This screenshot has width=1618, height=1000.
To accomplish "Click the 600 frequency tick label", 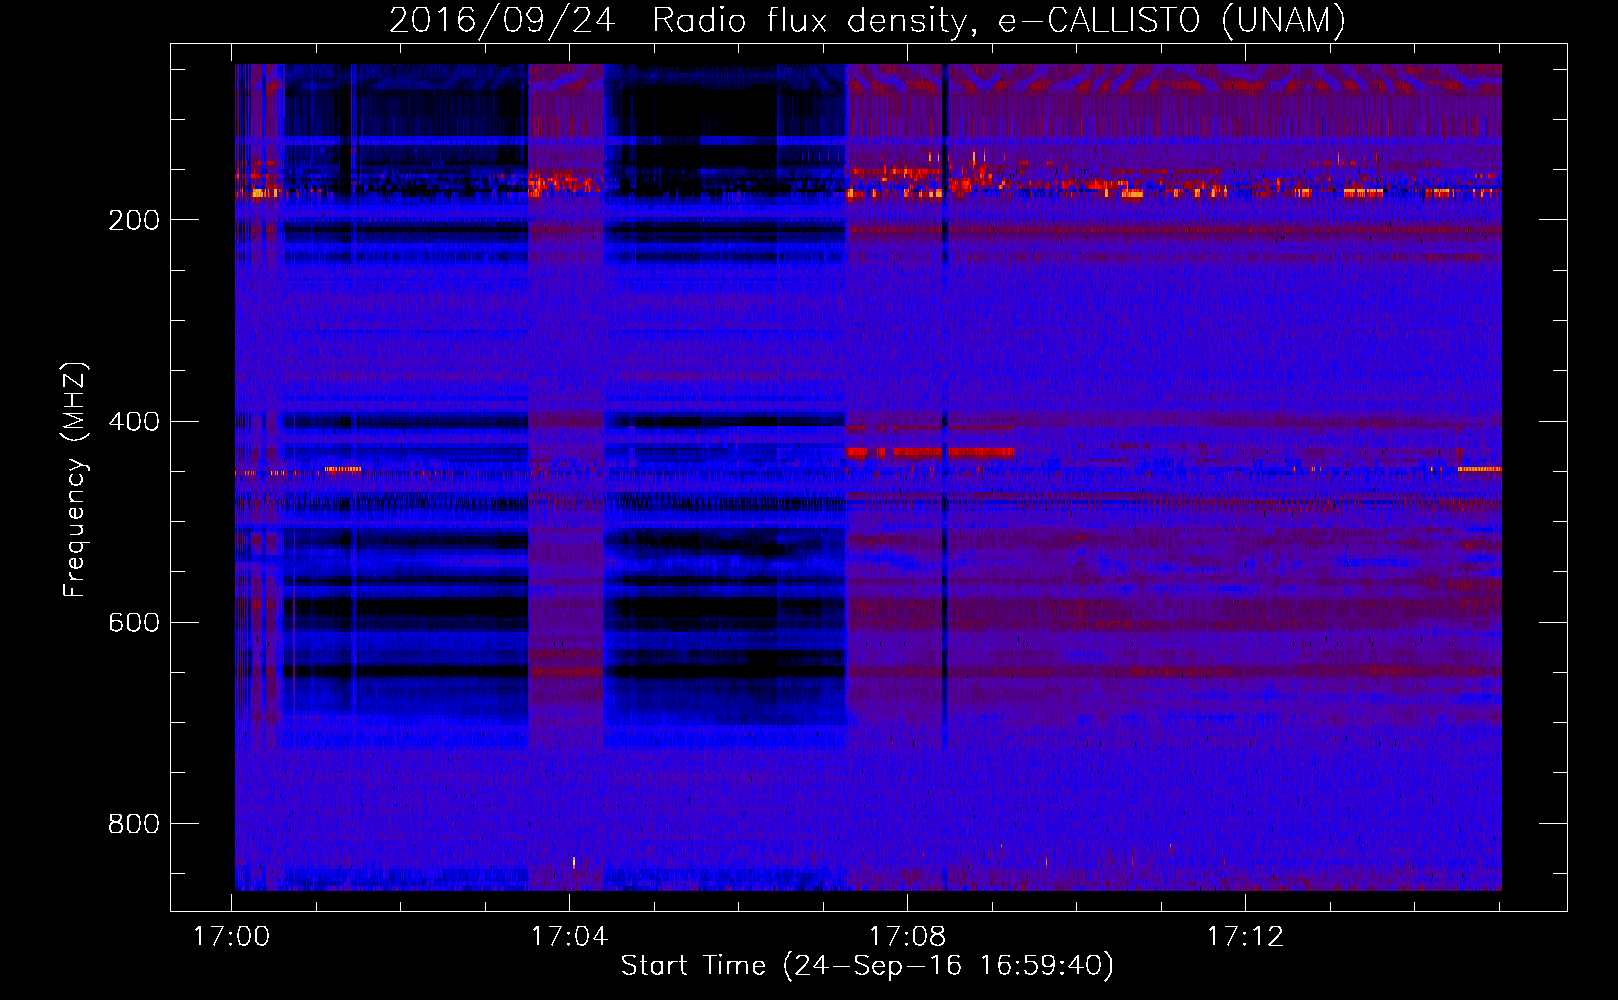I will click(x=134, y=622).
